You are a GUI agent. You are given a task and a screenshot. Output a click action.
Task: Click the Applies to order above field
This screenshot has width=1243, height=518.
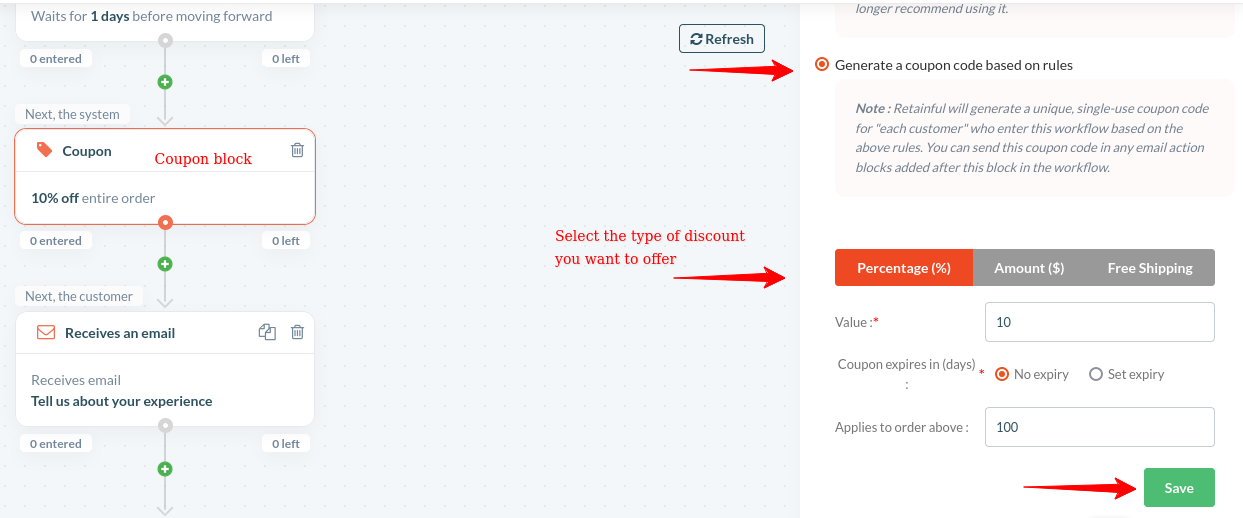tap(1099, 427)
